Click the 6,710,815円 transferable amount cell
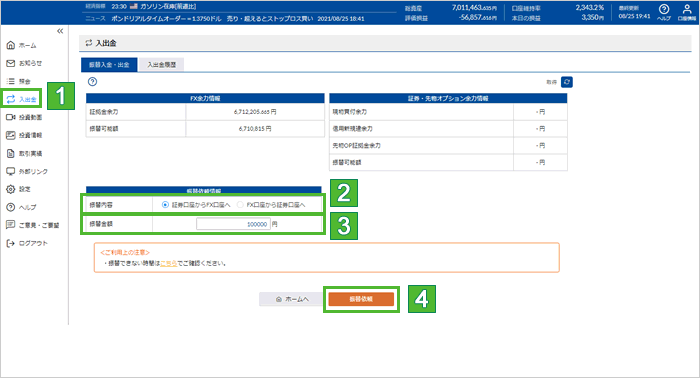 coord(255,129)
